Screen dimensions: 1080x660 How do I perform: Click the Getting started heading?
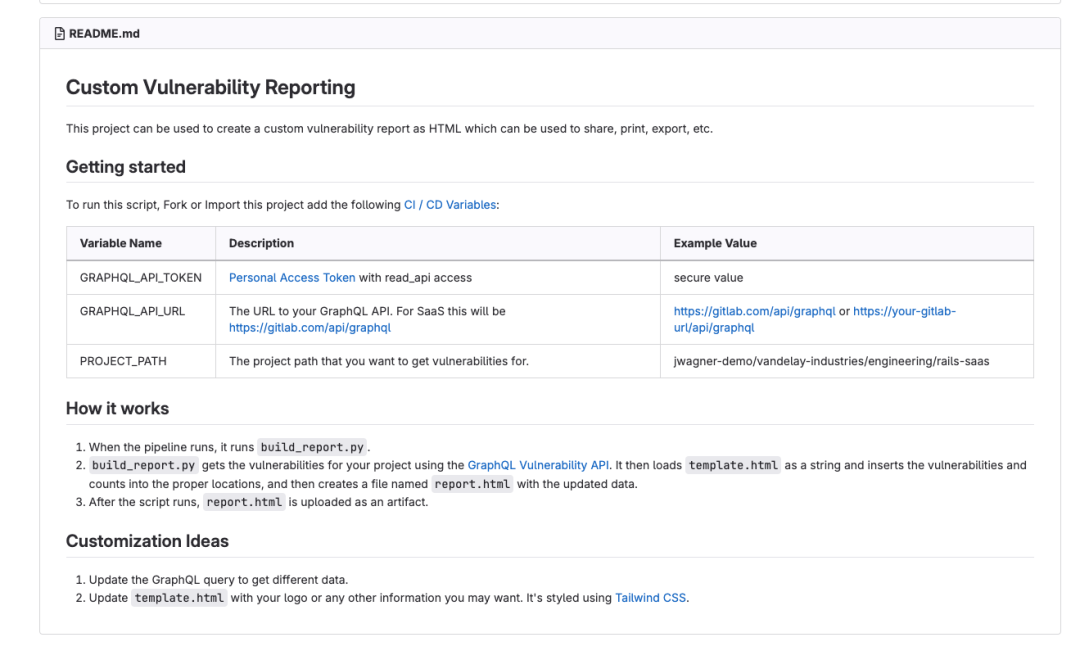(x=125, y=166)
